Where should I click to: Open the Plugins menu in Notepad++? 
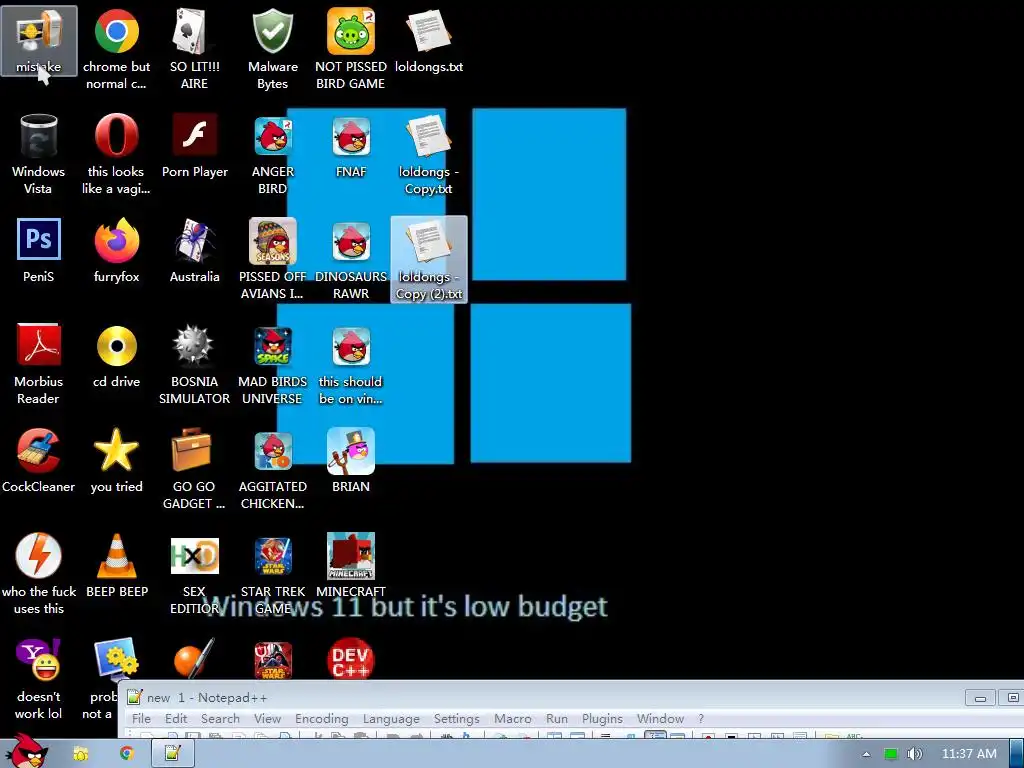[602, 718]
